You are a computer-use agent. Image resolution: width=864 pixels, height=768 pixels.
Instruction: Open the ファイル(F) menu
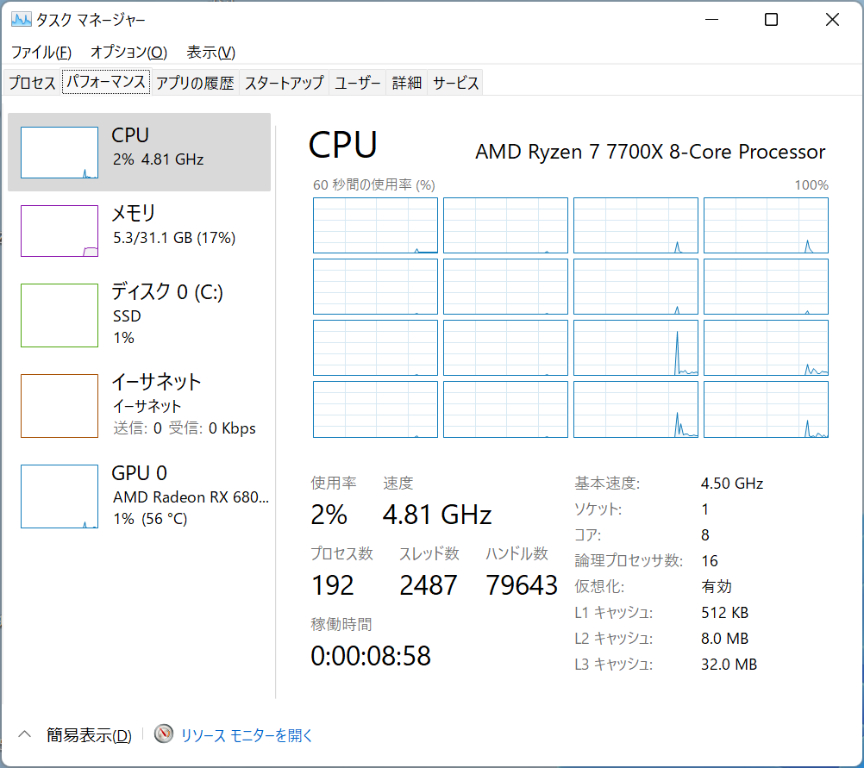(x=41, y=52)
